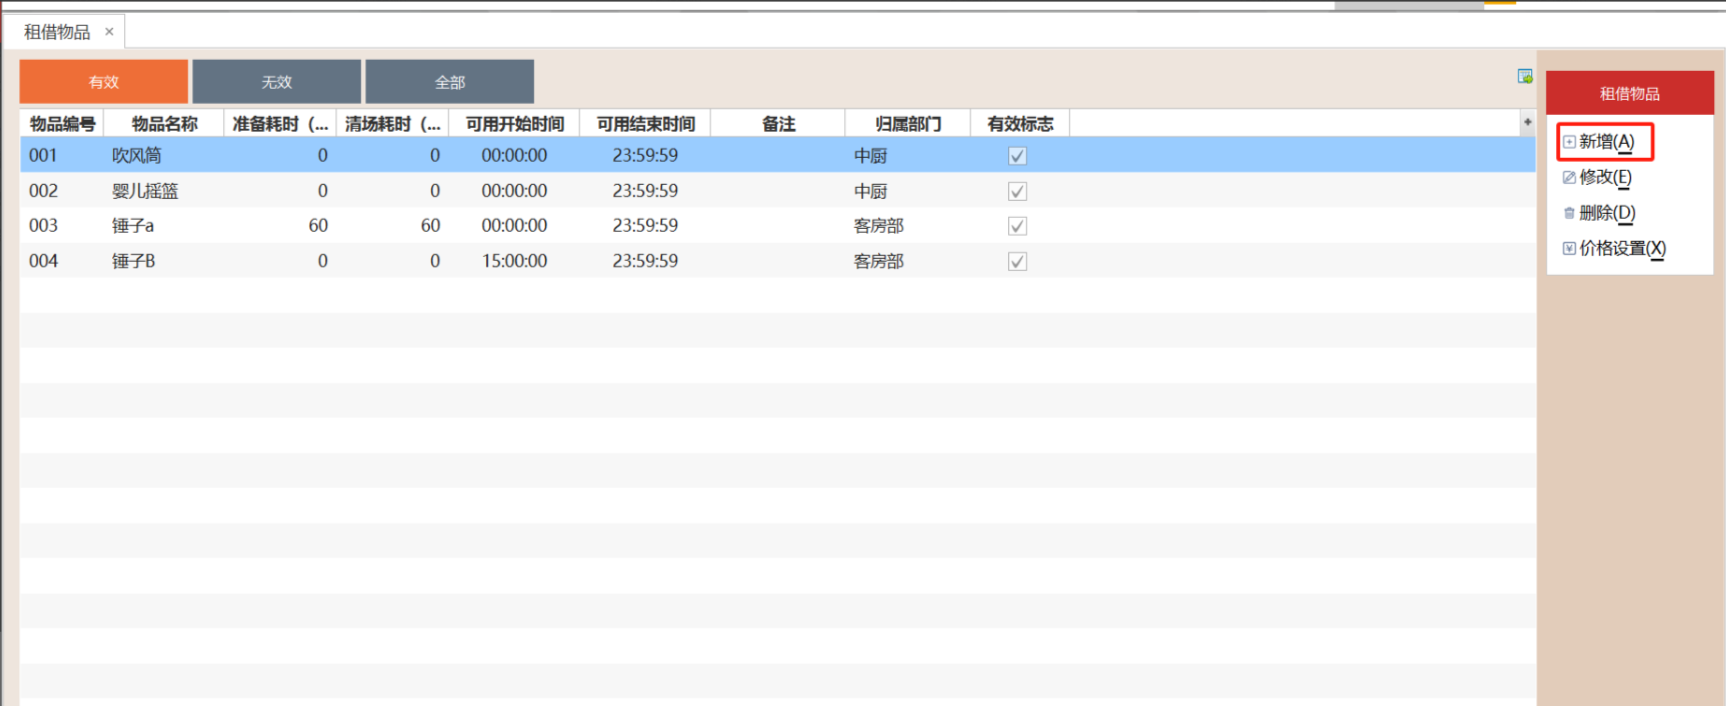The width and height of the screenshot is (1726, 706).
Task: Expand column chooser plus button in header
Action: click(x=1527, y=123)
